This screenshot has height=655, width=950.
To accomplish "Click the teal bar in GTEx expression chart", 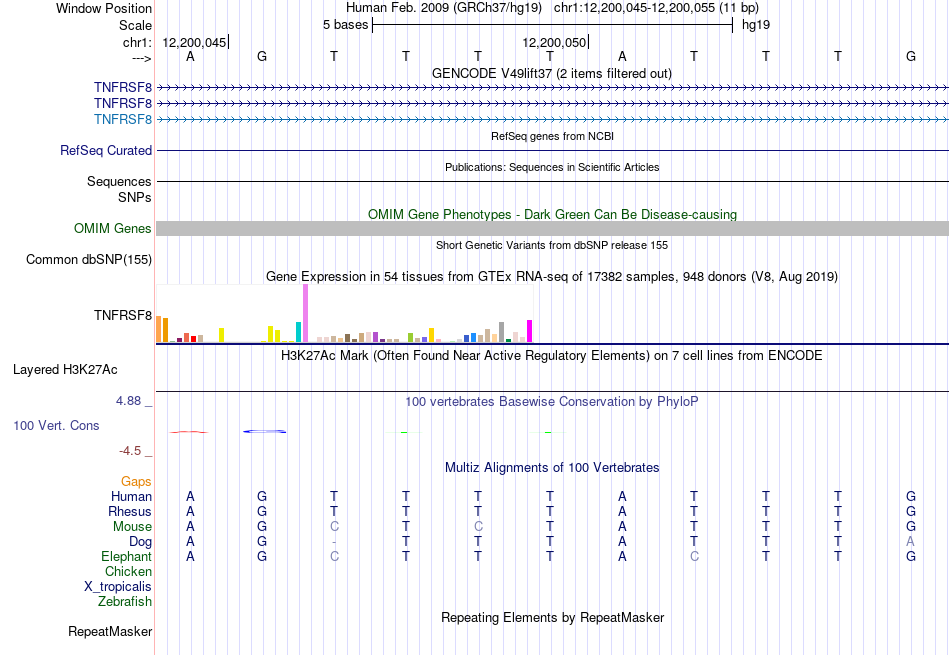I will [298, 332].
